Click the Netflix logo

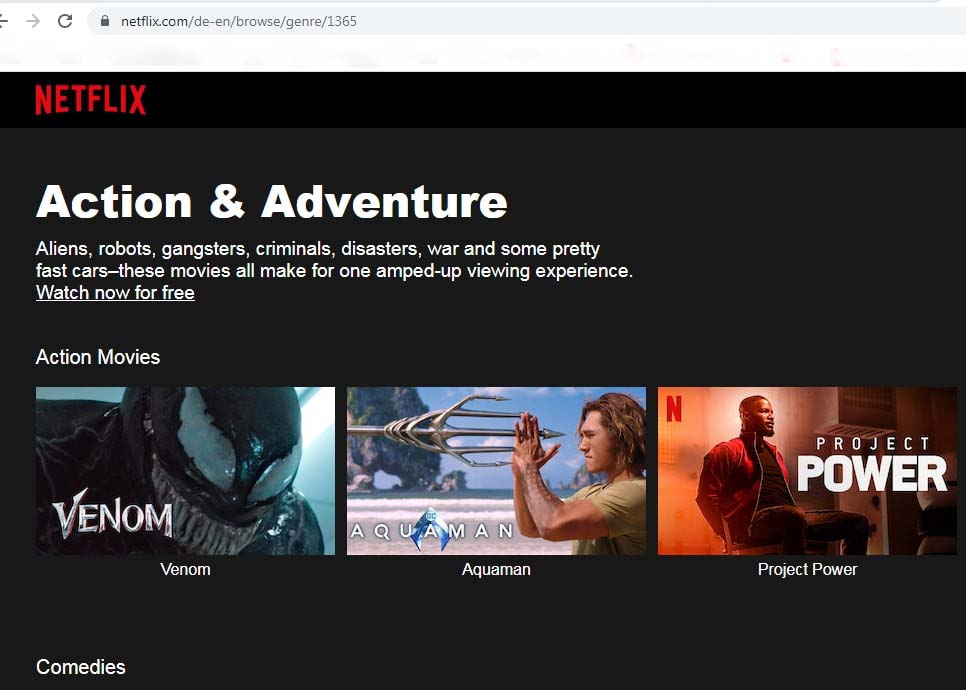pyautogui.click(x=91, y=100)
